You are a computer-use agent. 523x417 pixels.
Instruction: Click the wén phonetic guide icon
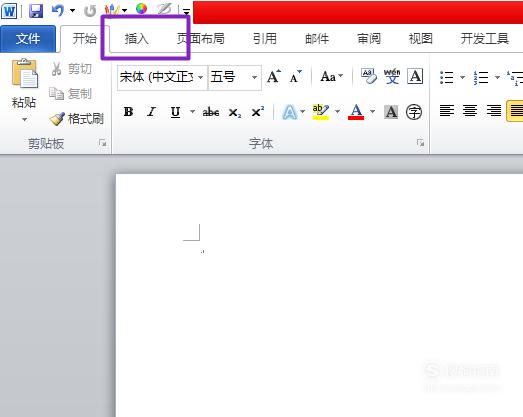point(392,76)
